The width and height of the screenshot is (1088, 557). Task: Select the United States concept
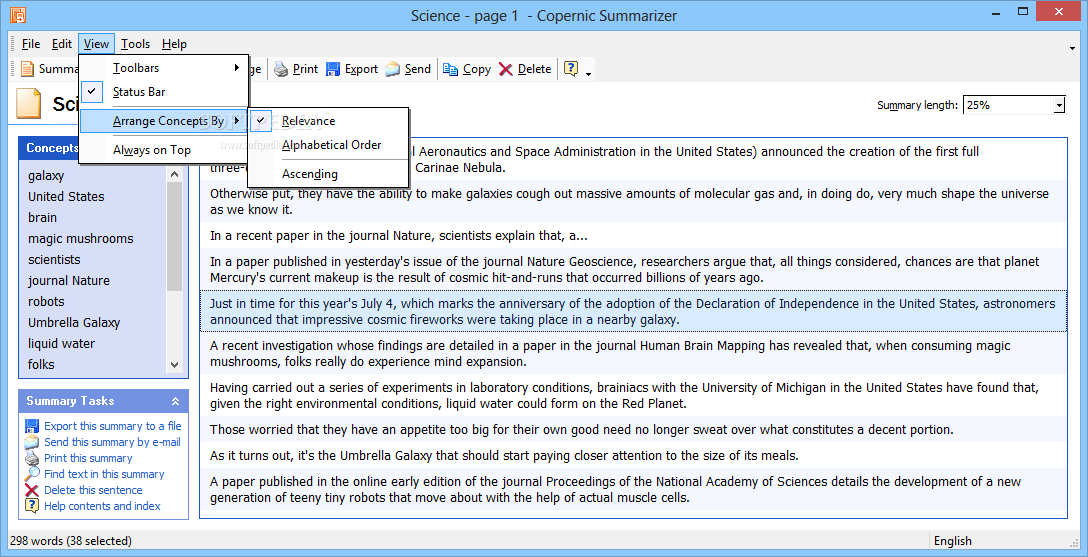pos(66,196)
